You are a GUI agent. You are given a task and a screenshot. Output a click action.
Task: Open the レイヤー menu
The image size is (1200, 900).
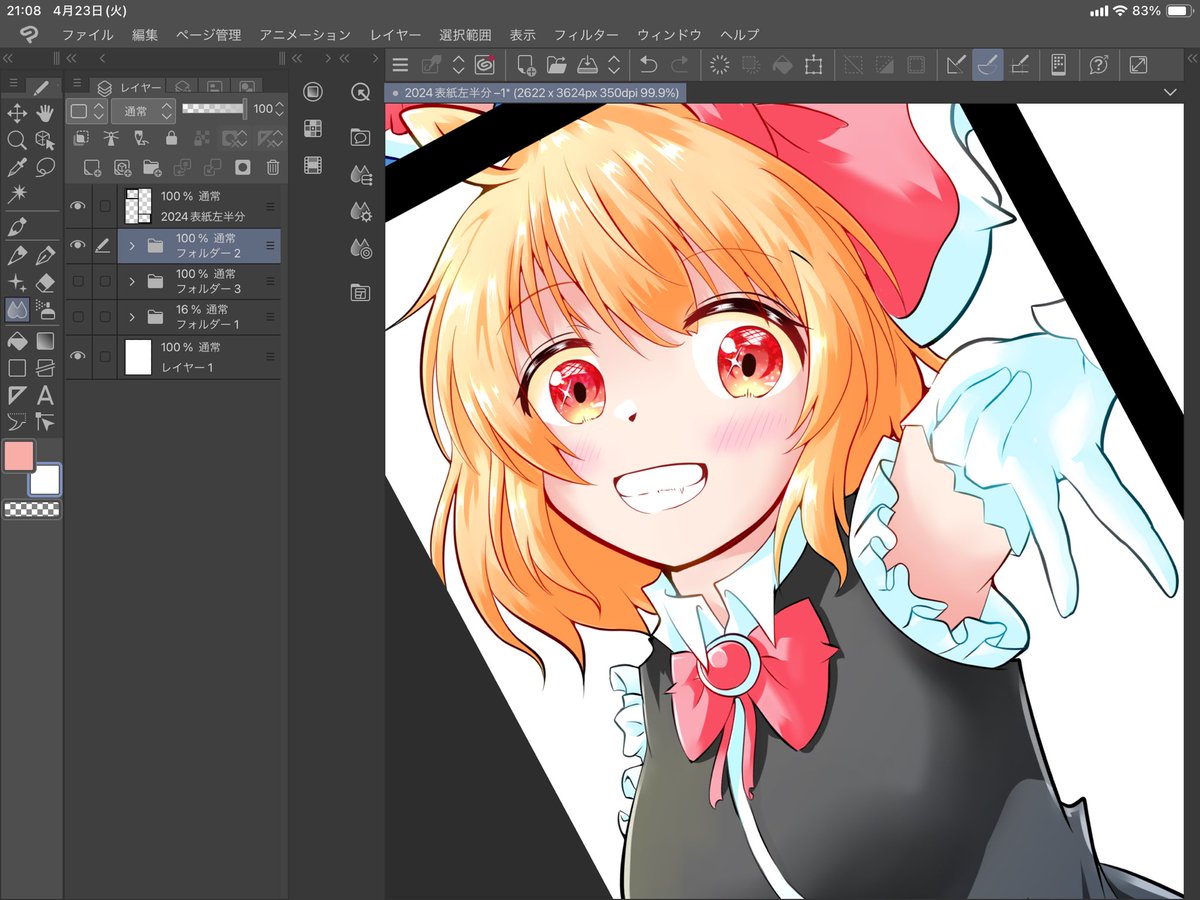pos(395,35)
